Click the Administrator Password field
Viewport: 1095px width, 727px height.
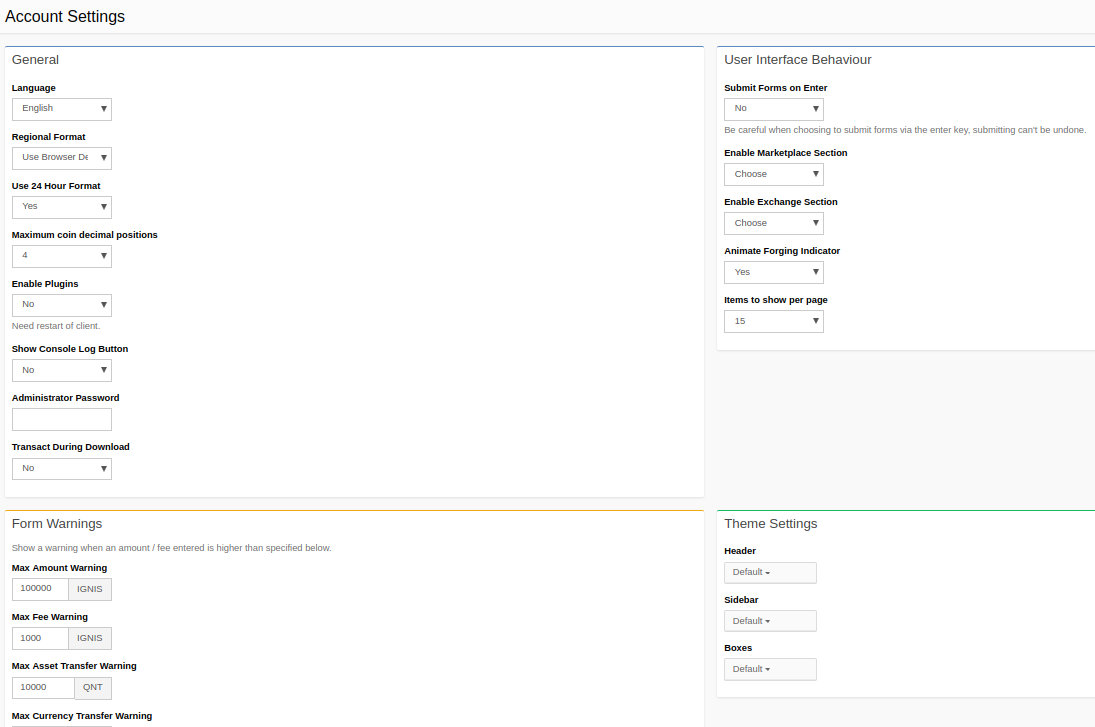click(62, 419)
